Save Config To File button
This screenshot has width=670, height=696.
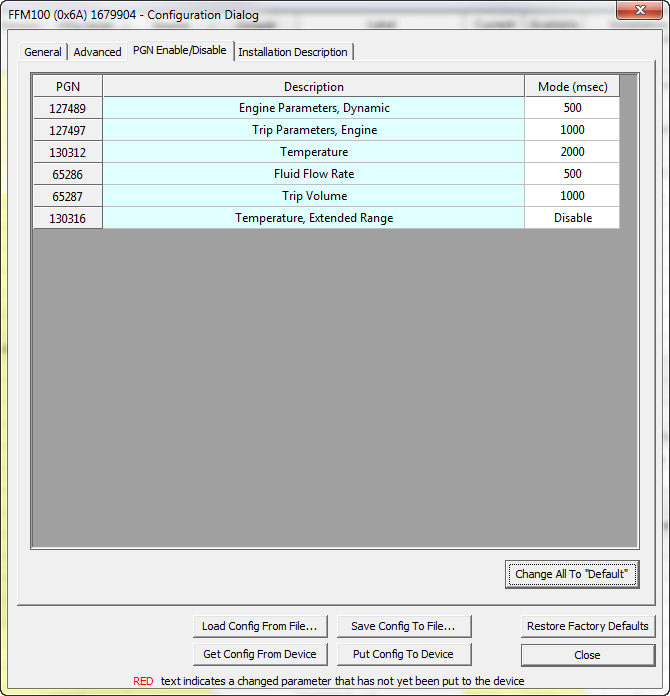click(x=403, y=626)
